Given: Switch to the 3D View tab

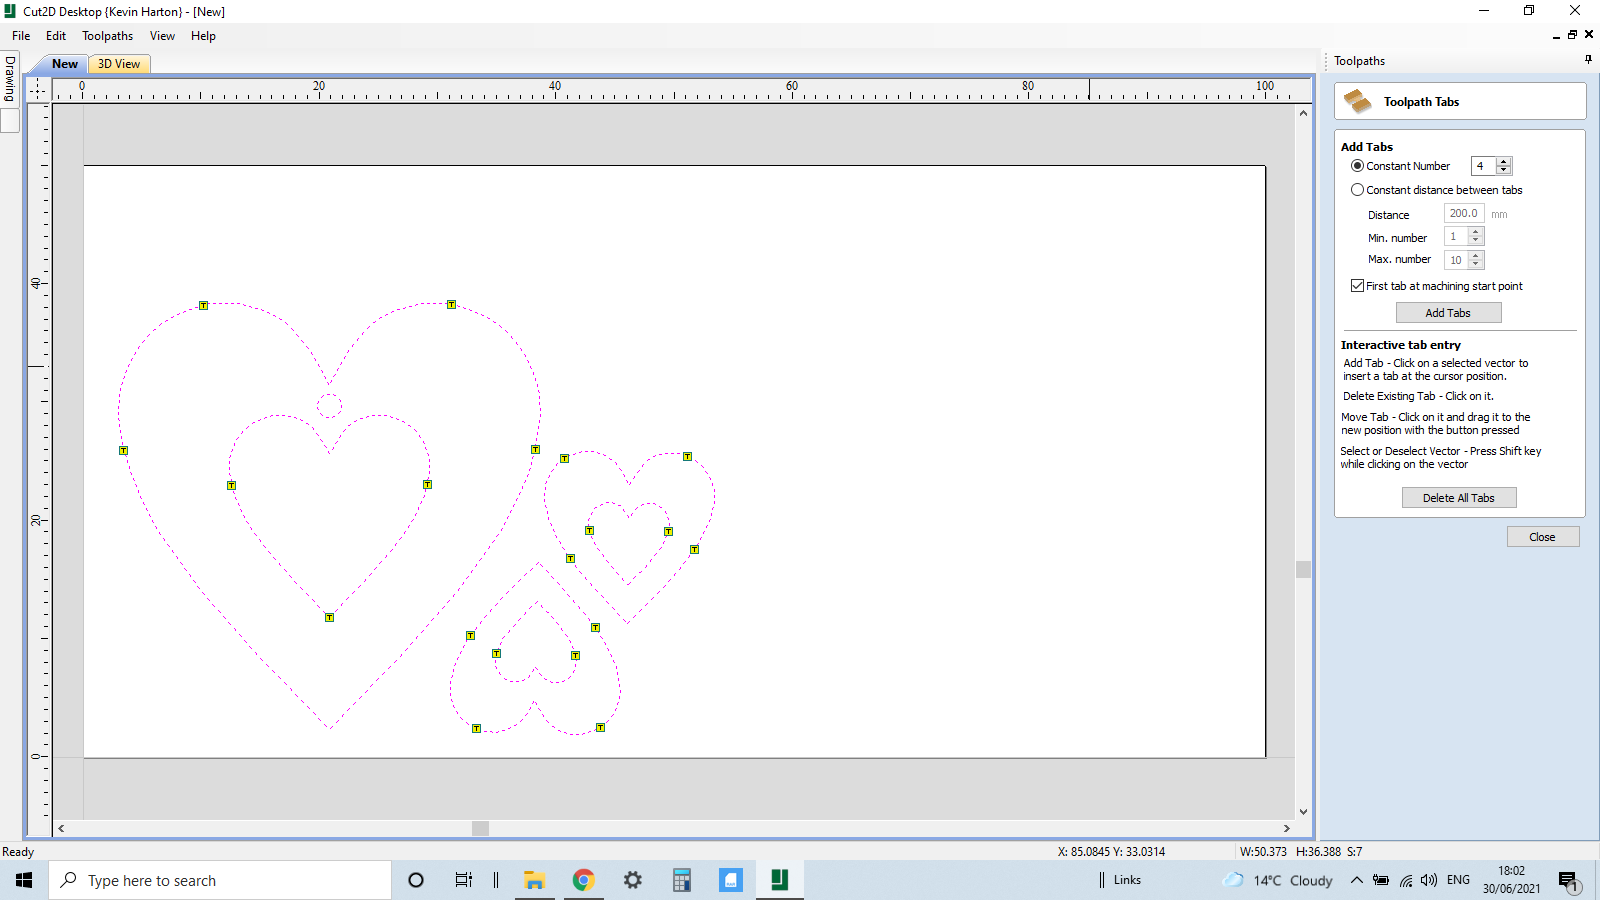Looking at the screenshot, I should [x=119, y=64].
